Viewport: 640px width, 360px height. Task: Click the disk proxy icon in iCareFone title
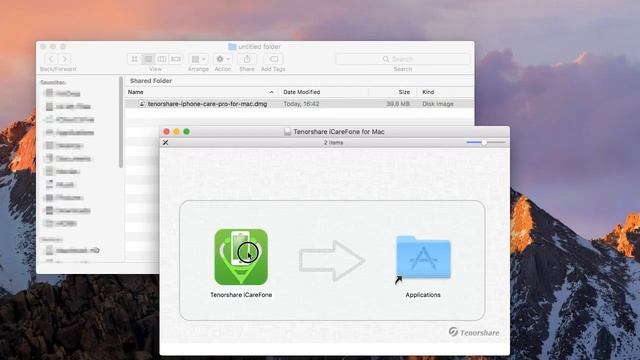287,132
